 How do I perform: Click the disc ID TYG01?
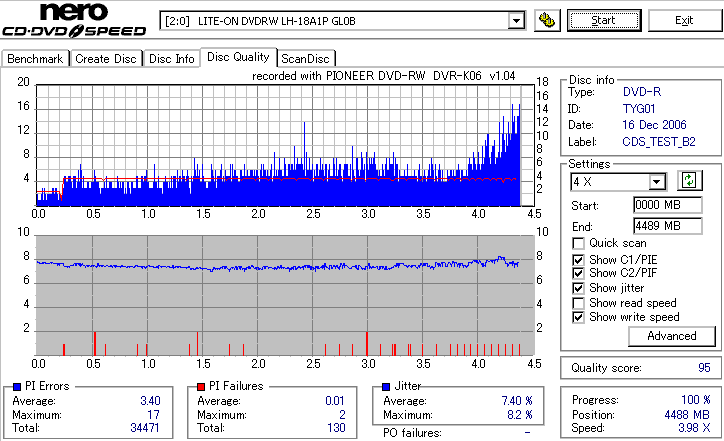pyautogui.click(x=639, y=109)
